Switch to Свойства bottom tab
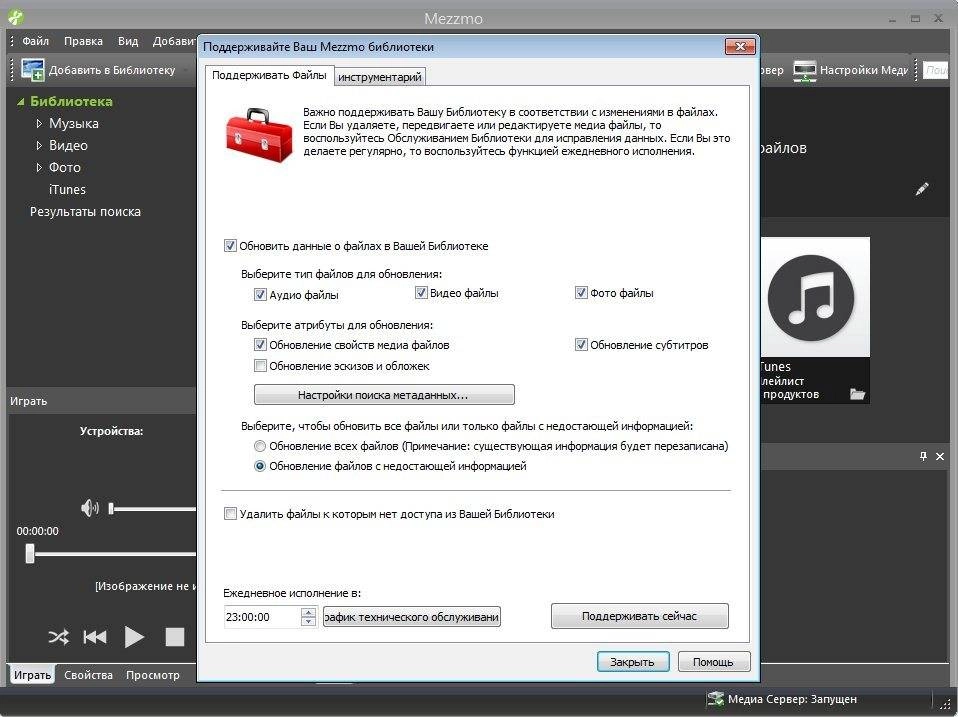The height and width of the screenshot is (717, 958). click(x=89, y=675)
